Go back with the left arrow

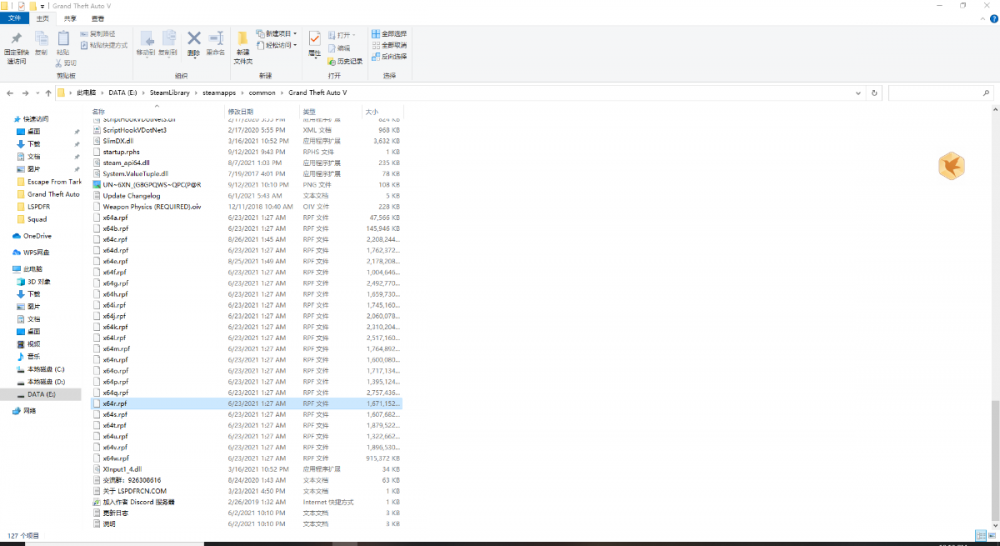click(10, 93)
